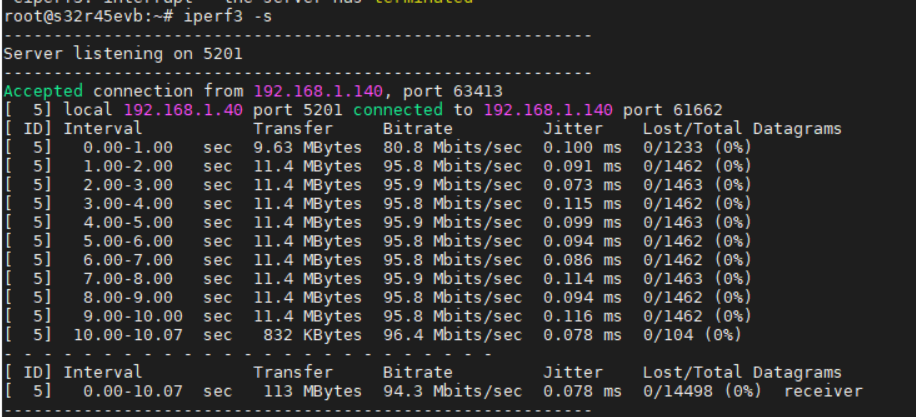Image resolution: width=916 pixels, height=417 pixels.
Task: Select datagrams '0/14498 (0%)'
Action: (702, 391)
